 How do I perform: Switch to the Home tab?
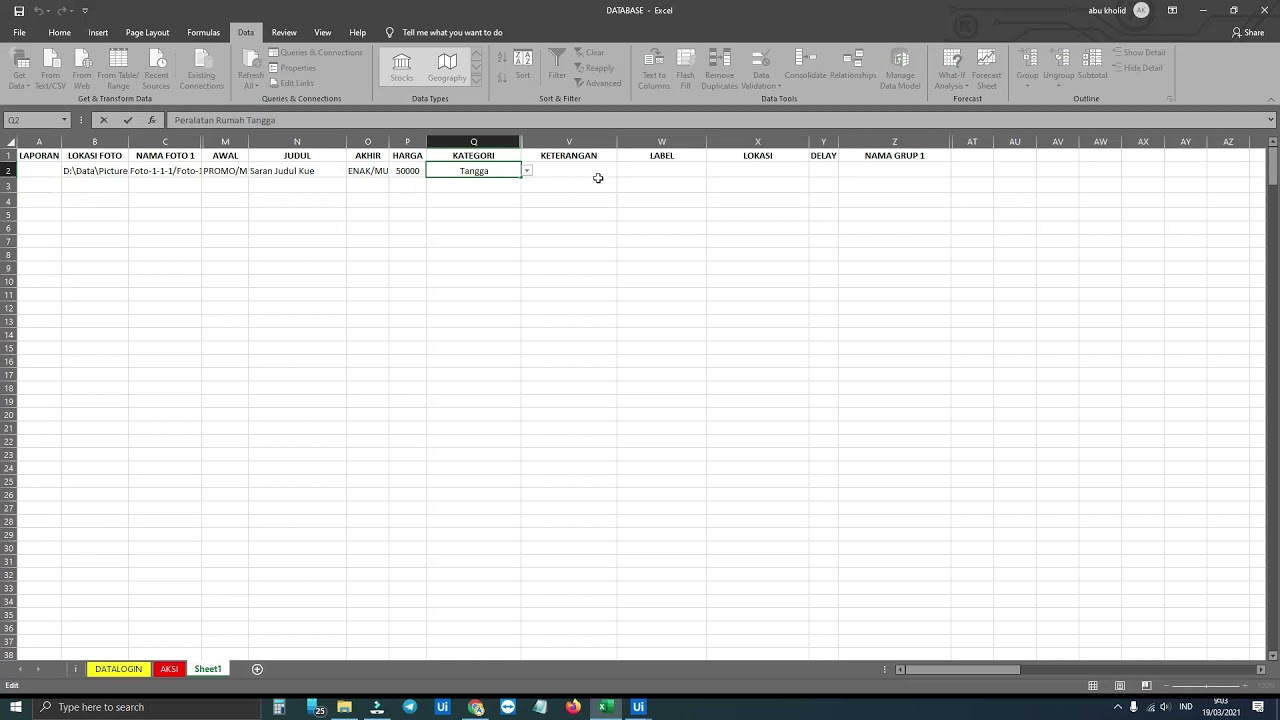(x=60, y=32)
